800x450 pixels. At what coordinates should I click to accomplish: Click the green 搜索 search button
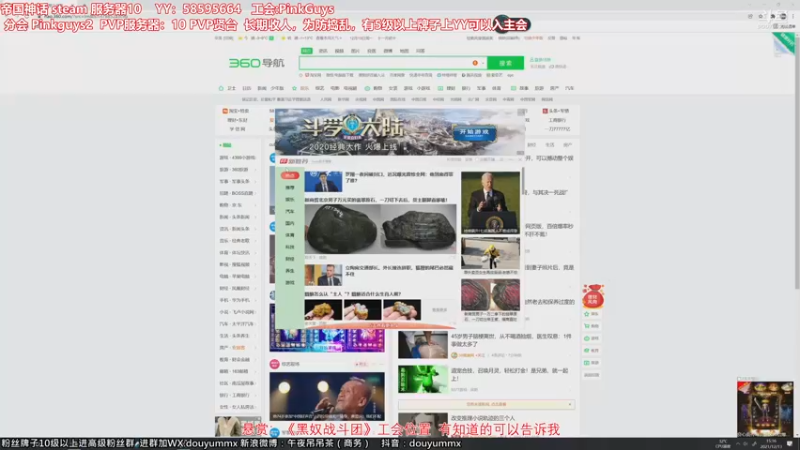pyautogui.click(x=505, y=63)
